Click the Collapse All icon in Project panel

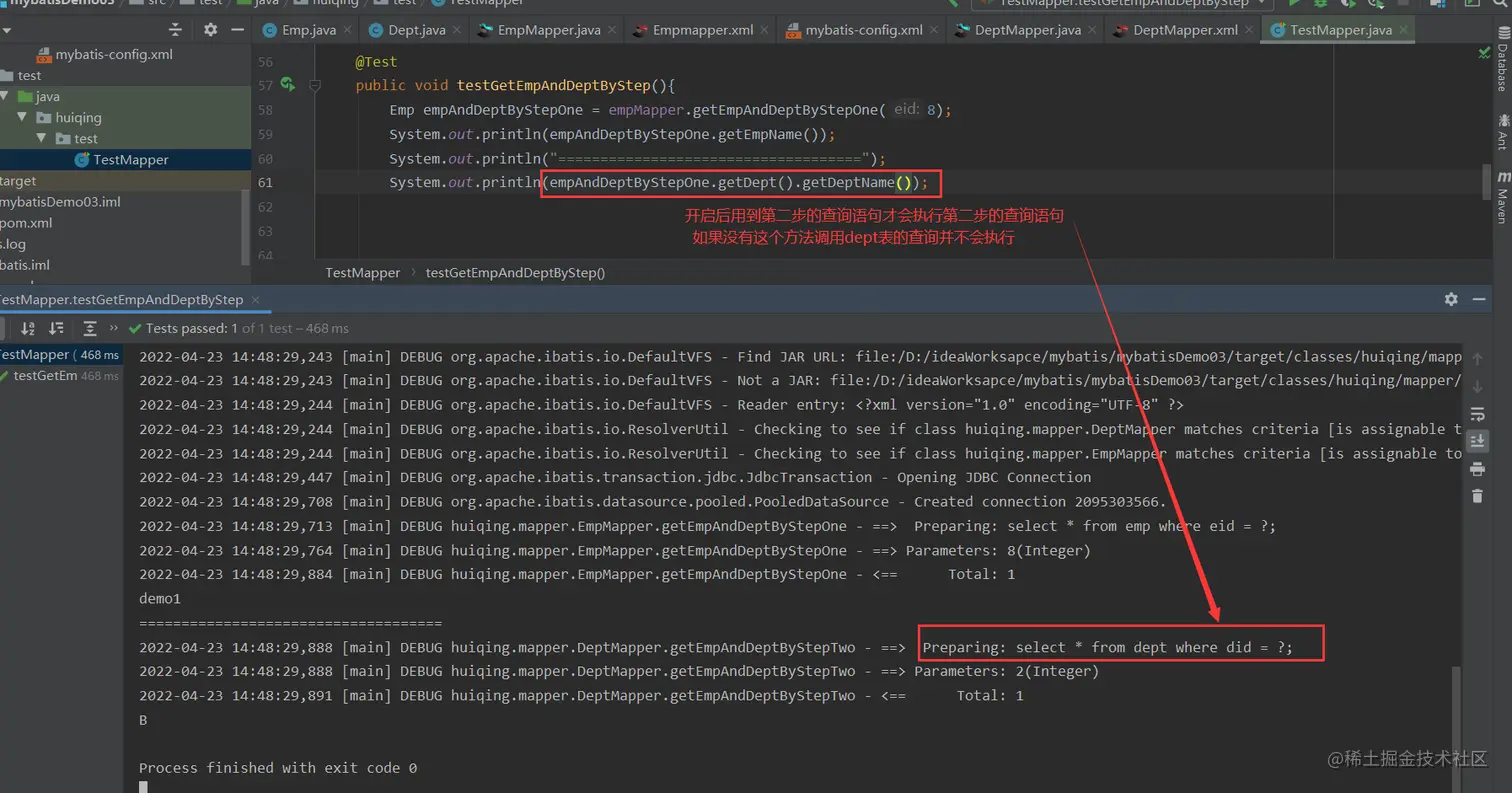[176, 30]
